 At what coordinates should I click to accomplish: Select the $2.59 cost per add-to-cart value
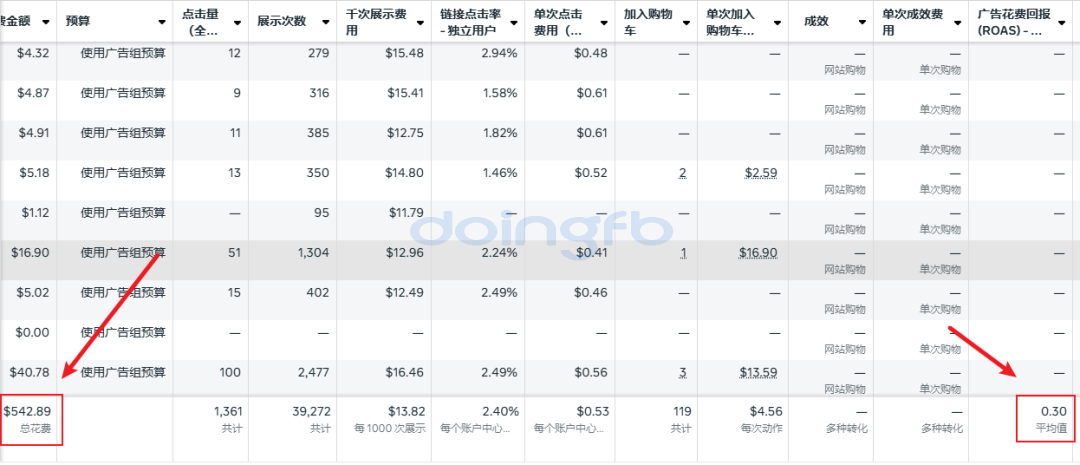click(761, 173)
